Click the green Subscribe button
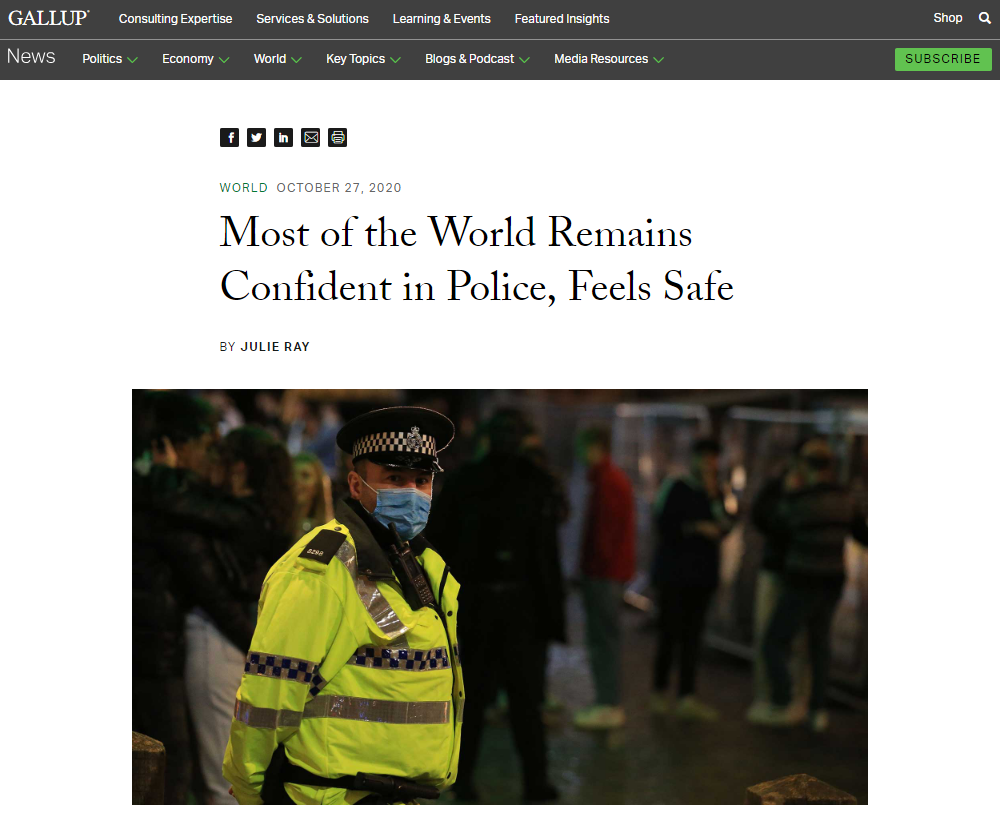The image size is (1000, 828). coord(943,59)
